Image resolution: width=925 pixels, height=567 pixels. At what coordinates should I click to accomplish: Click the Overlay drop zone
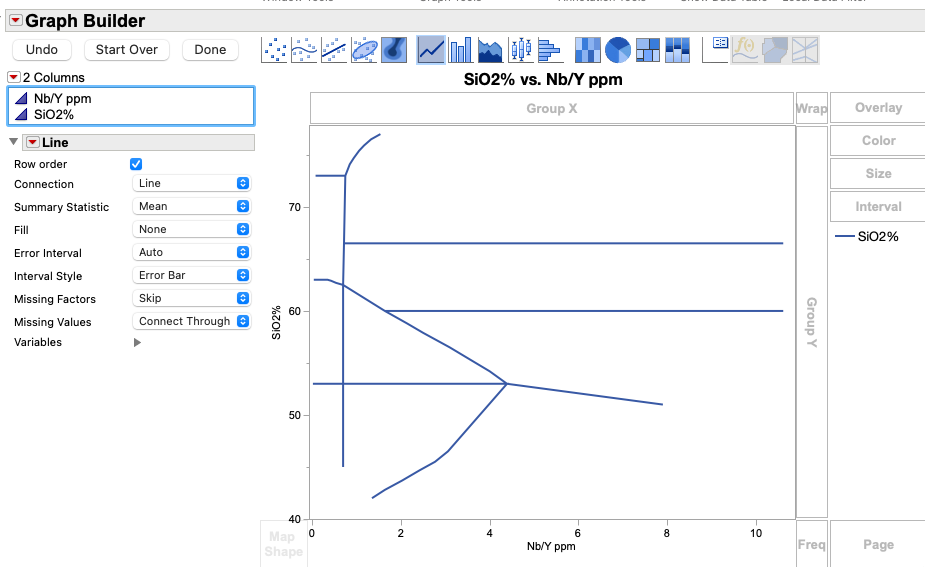tap(878, 108)
